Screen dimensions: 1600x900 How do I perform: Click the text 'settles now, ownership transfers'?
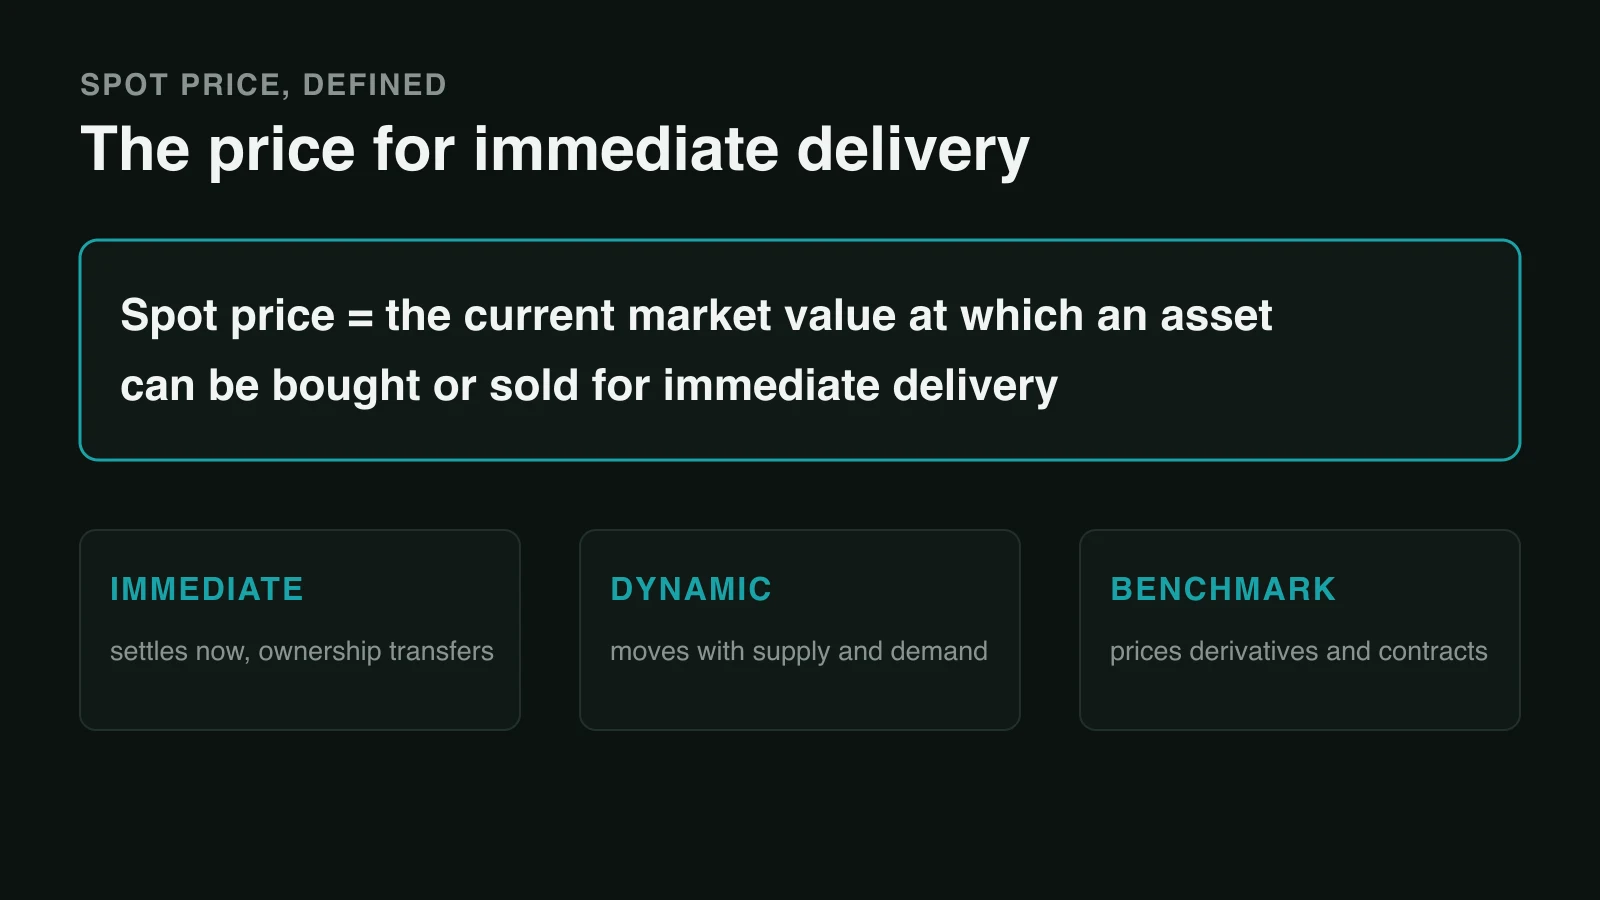(x=302, y=652)
